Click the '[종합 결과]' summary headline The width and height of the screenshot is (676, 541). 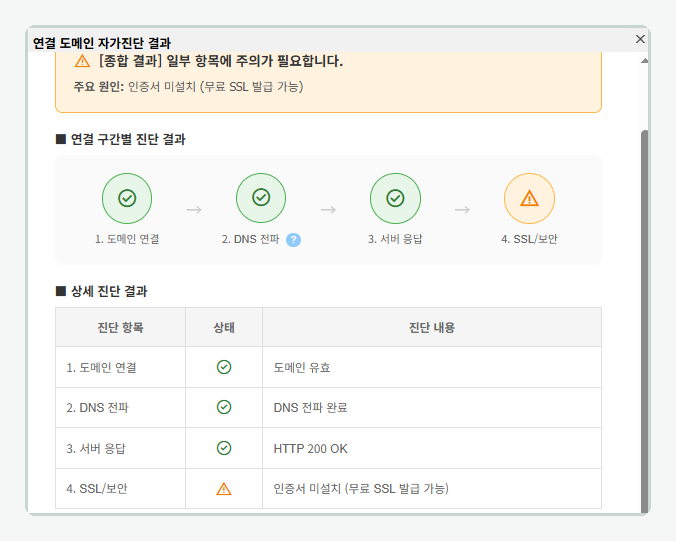[x=221, y=61]
